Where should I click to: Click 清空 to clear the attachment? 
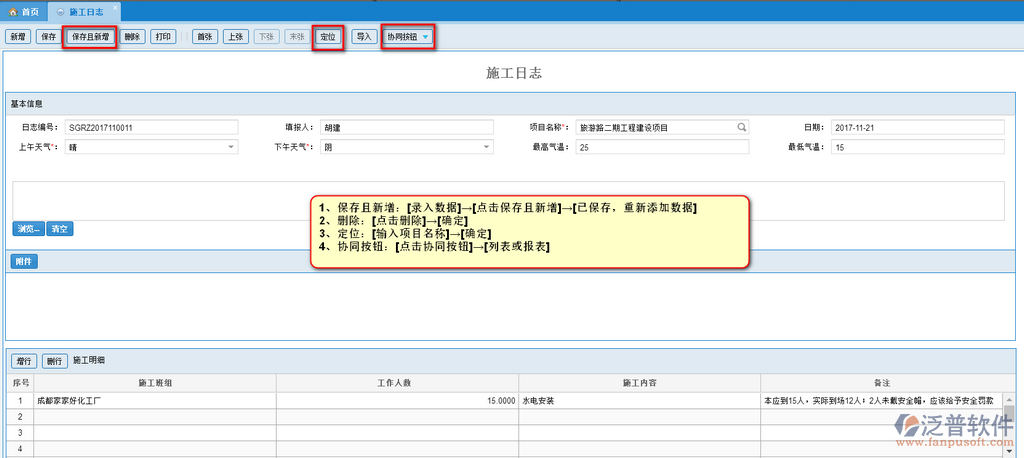[x=60, y=229]
